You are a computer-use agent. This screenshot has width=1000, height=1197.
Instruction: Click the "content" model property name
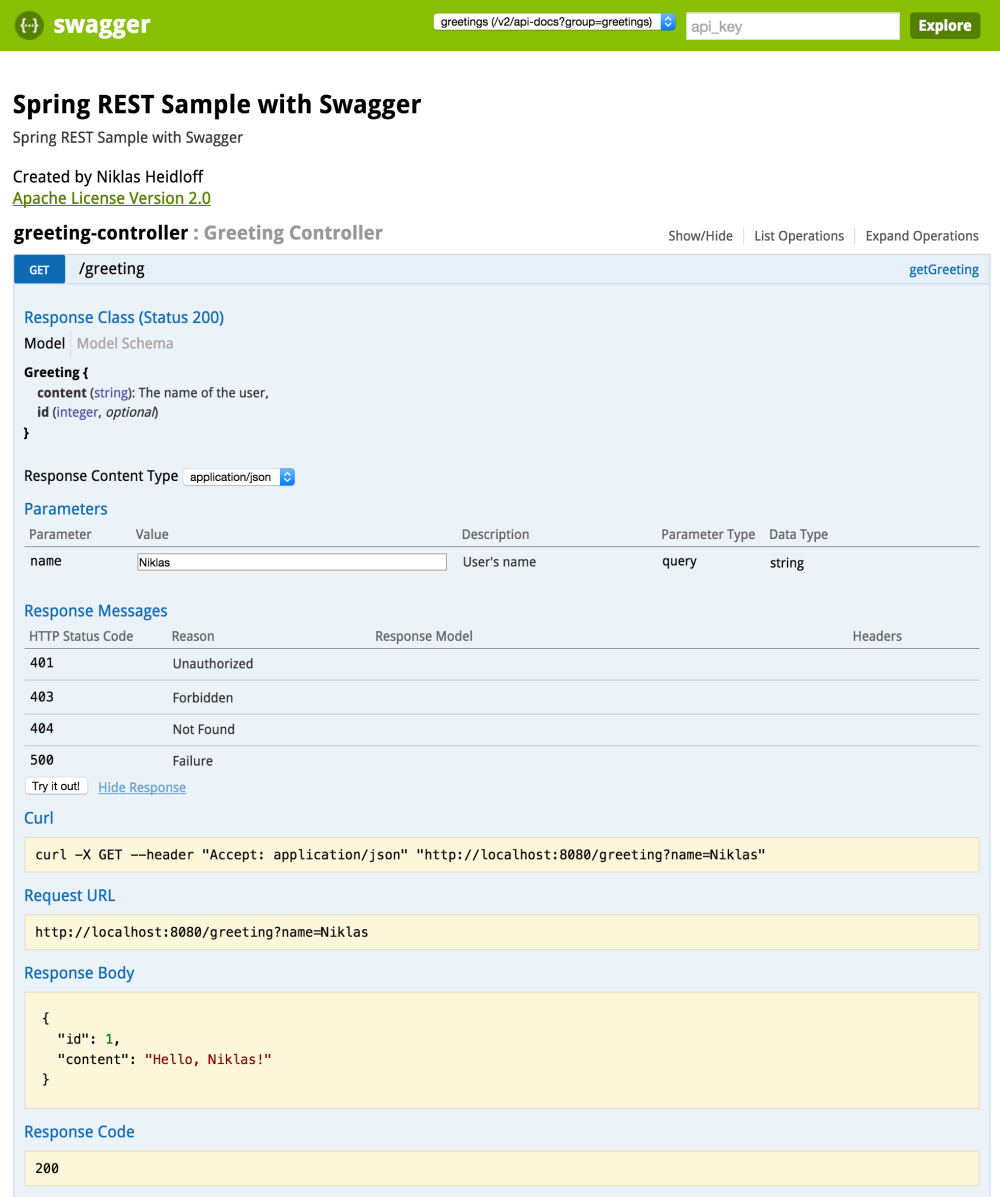(62, 393)
